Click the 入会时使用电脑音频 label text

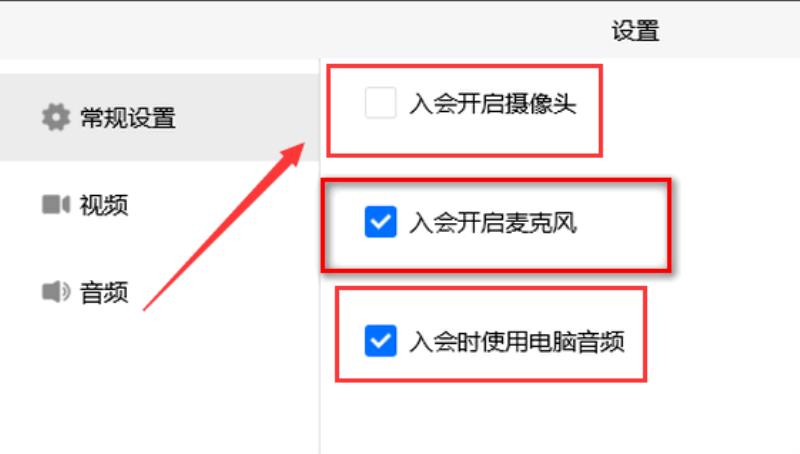(x=516, y=342)
